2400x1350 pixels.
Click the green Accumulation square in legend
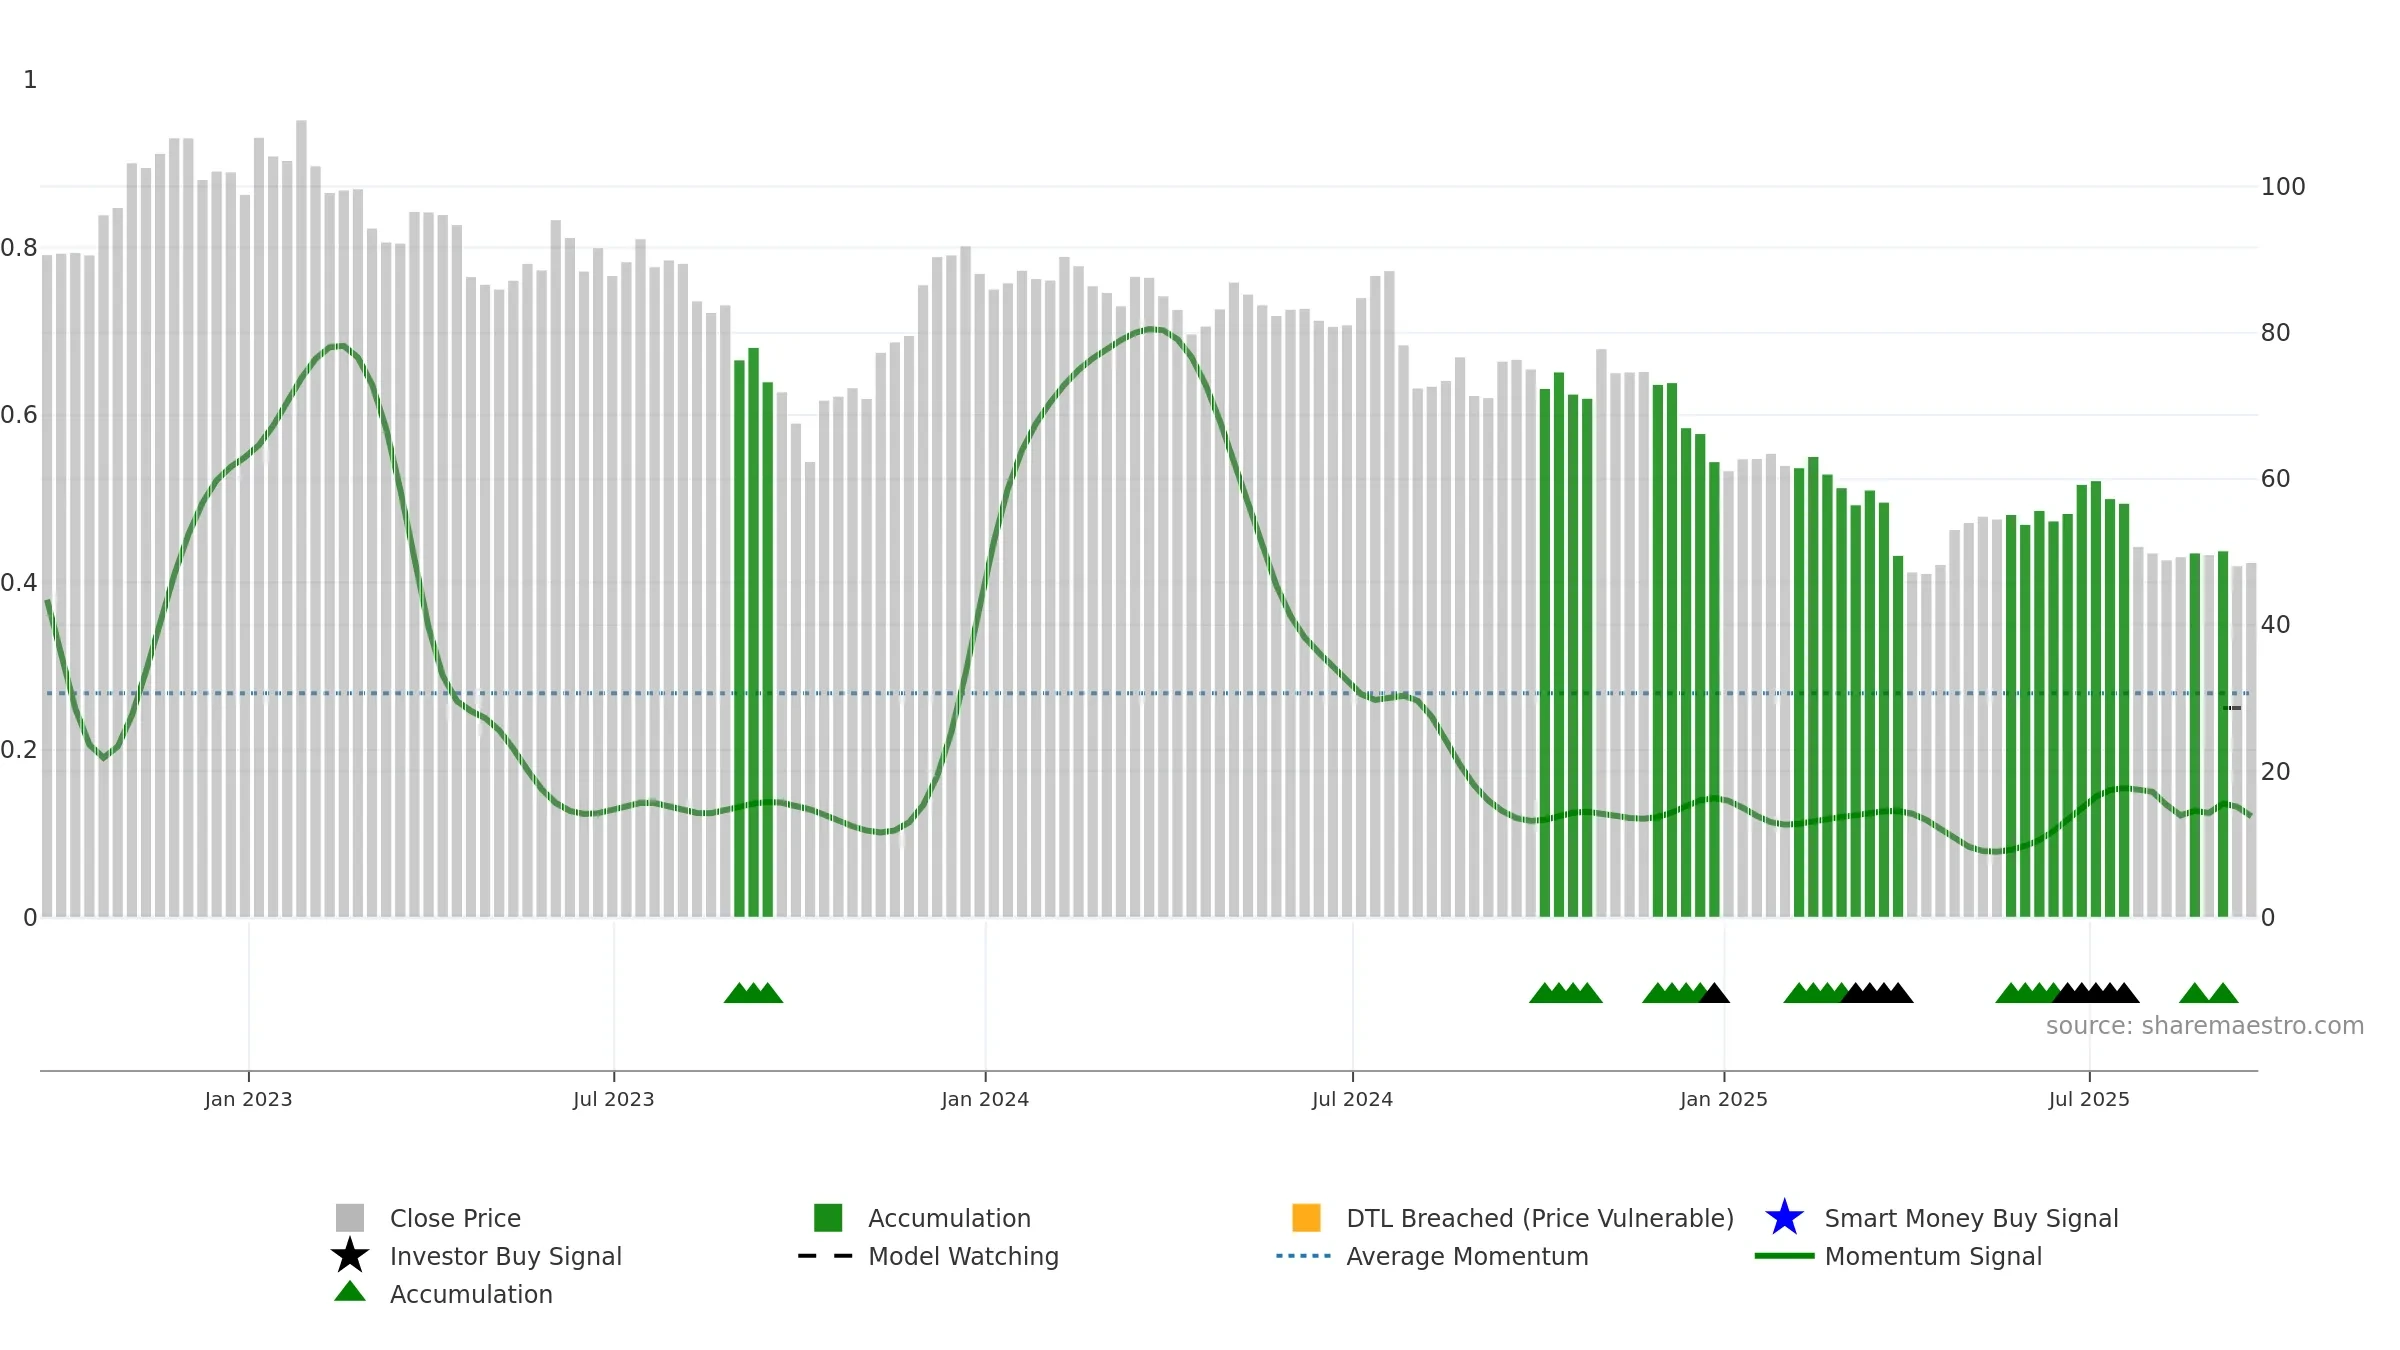(x=828, y=1218)
